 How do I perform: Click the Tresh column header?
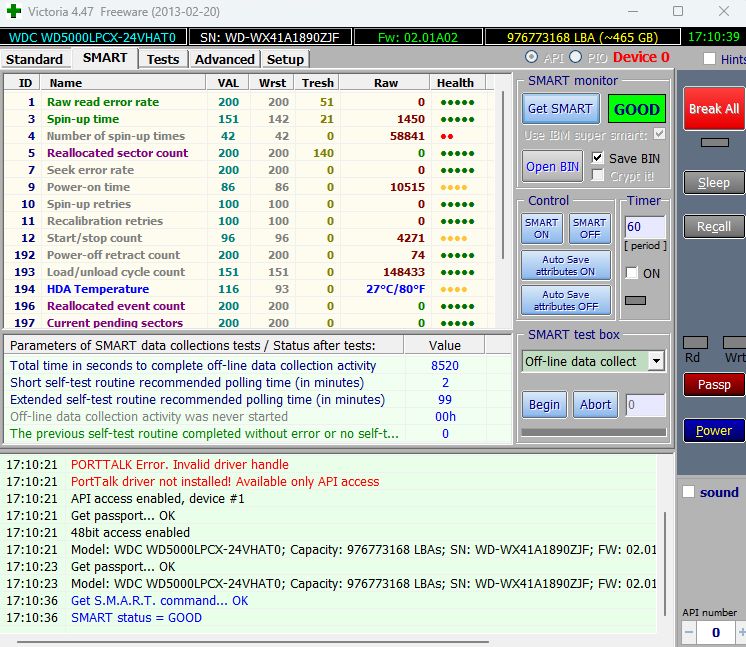(317, 83)
